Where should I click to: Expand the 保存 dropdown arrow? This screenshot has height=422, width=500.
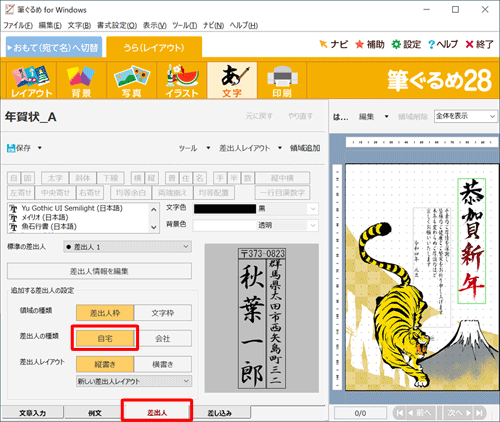pos(40,148)
